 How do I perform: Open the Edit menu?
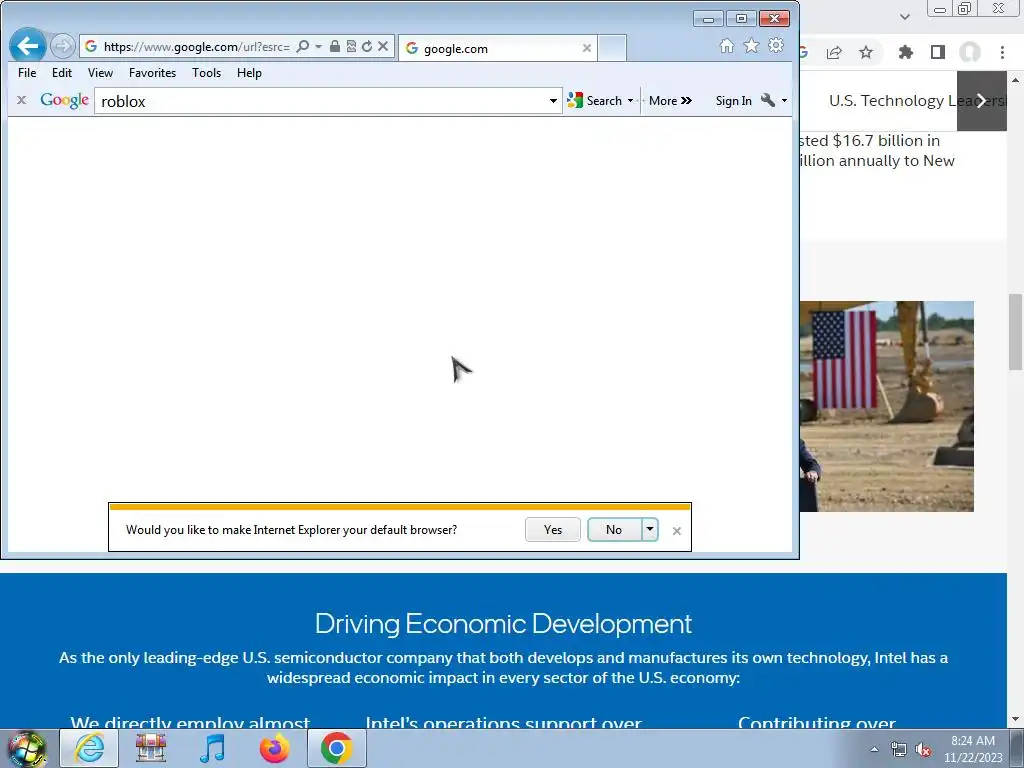pos(62,73)
